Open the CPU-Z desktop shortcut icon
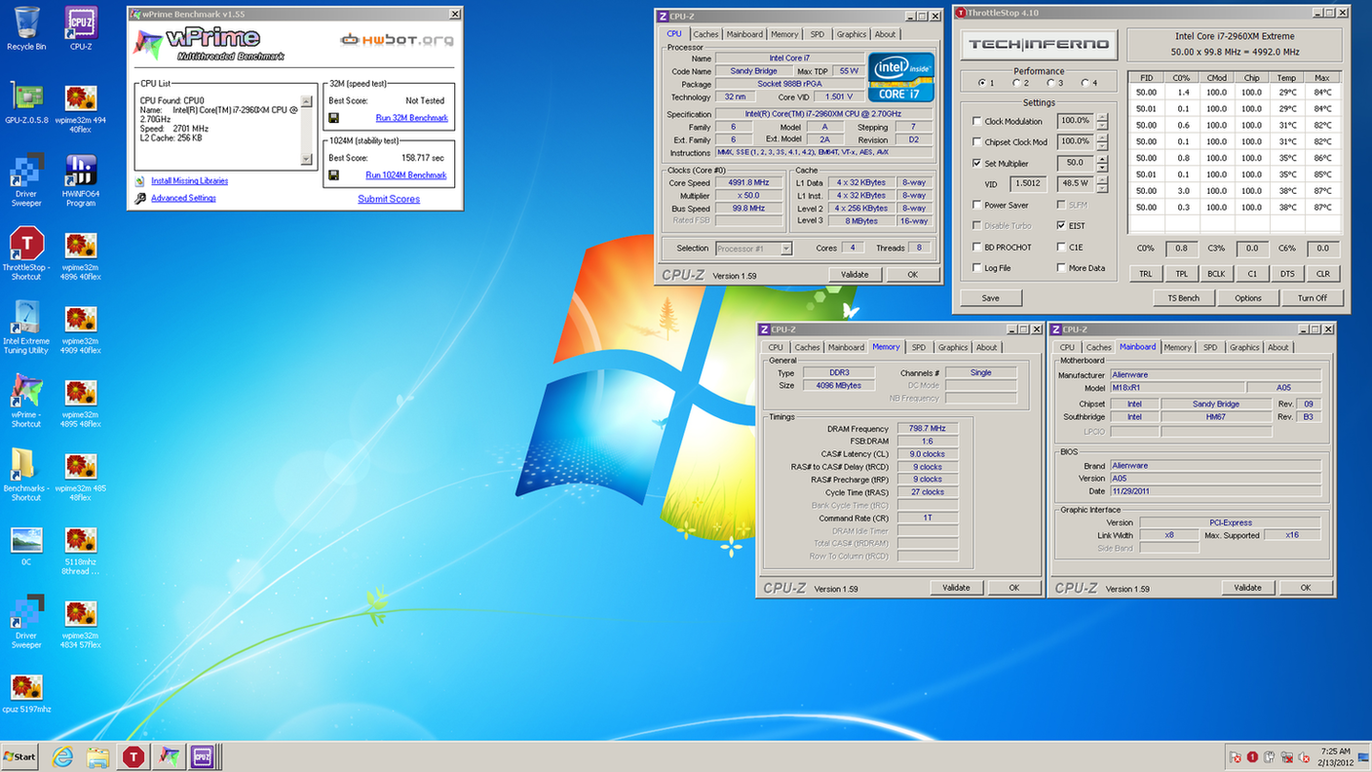This screenshot has width=1372, height=772. tap(81, 28)
